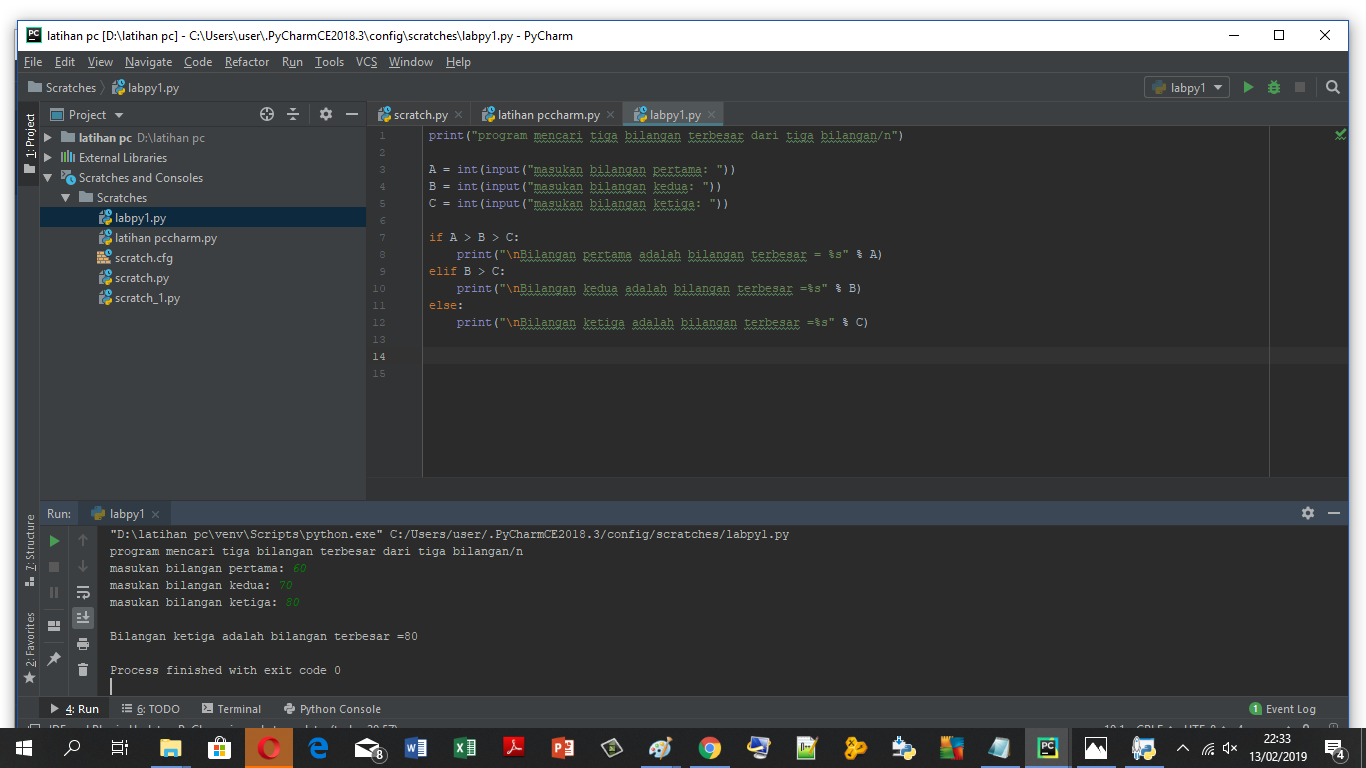This screenshot has width=1366, height=768.
Task: Toggle scroll to end in Run console
Action: click(83, 618)
